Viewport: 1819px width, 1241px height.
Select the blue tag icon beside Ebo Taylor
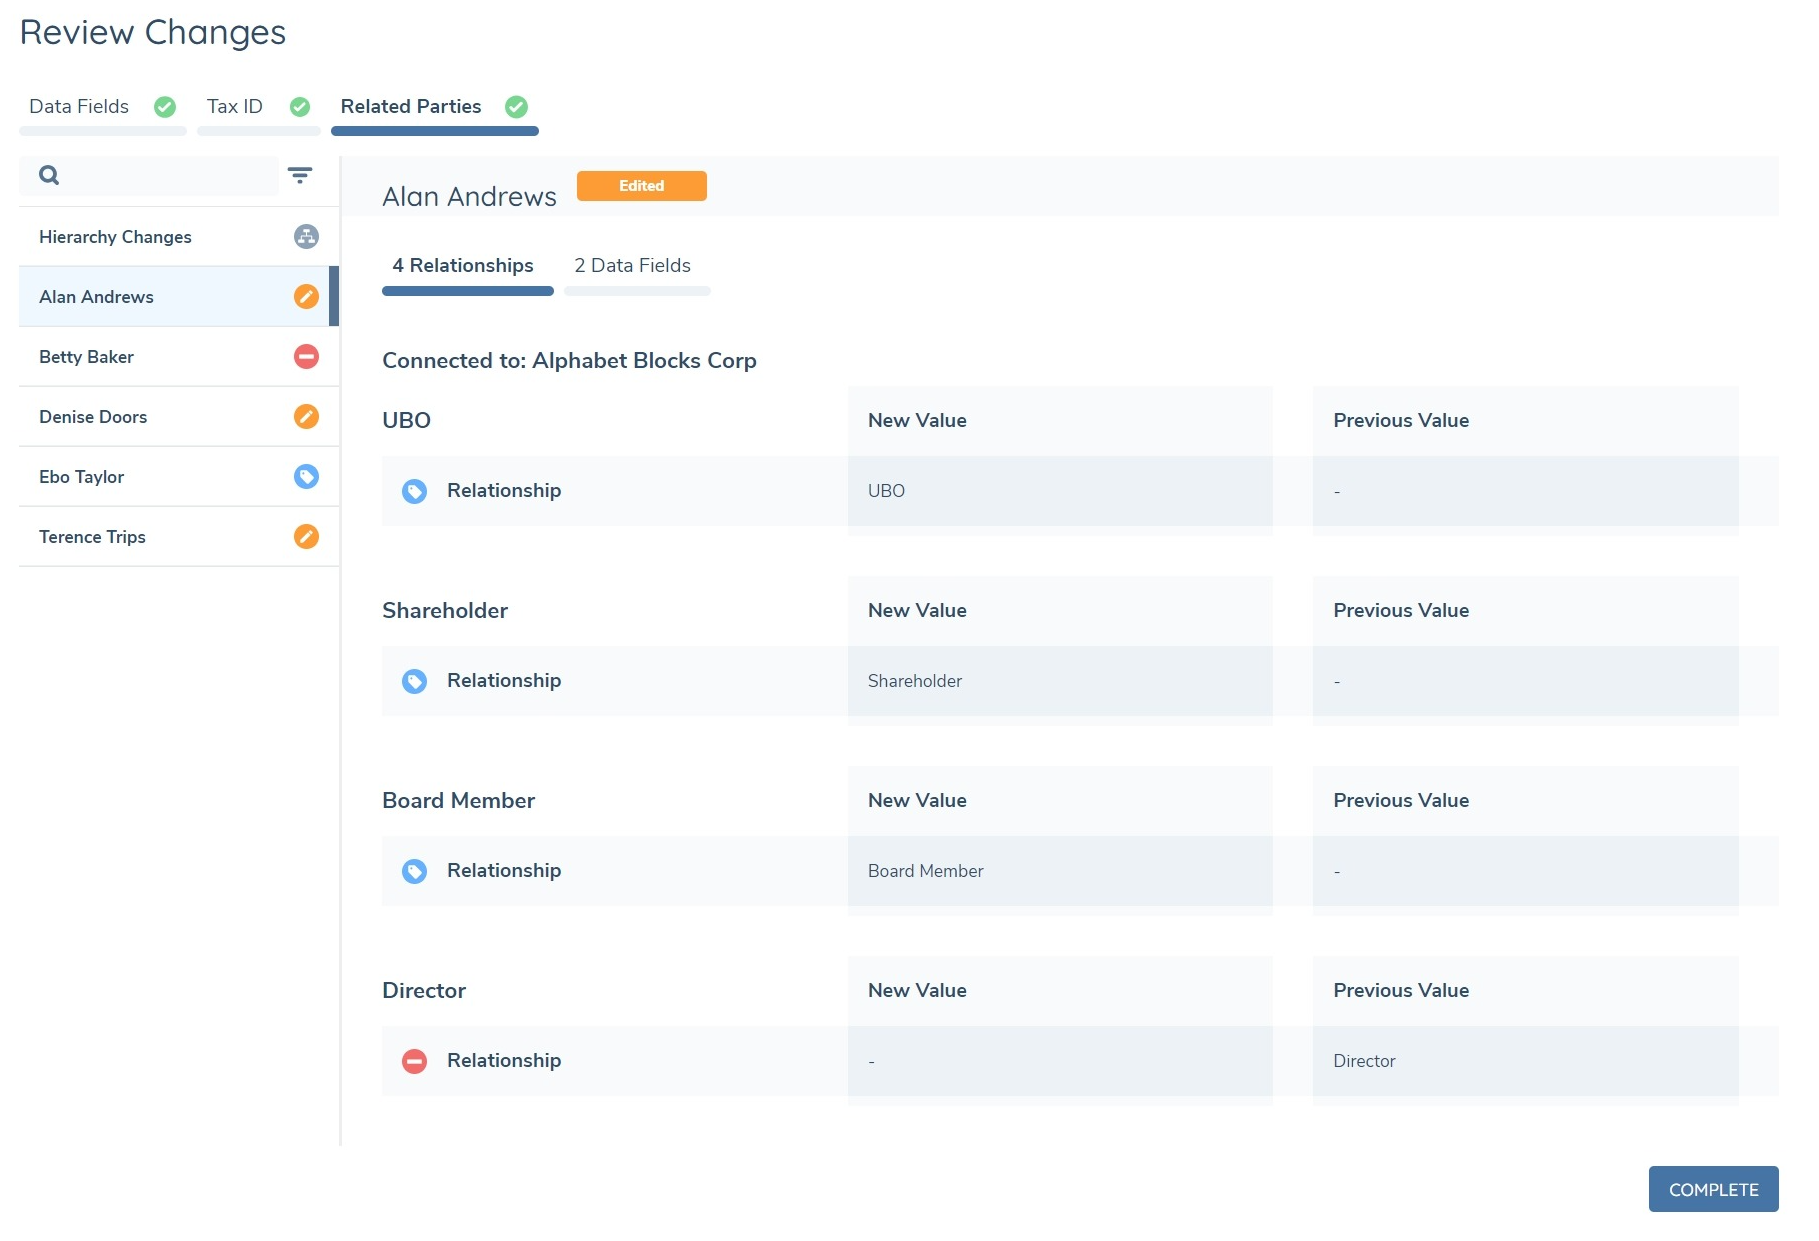pyautogui.click(x=306, y=476)
